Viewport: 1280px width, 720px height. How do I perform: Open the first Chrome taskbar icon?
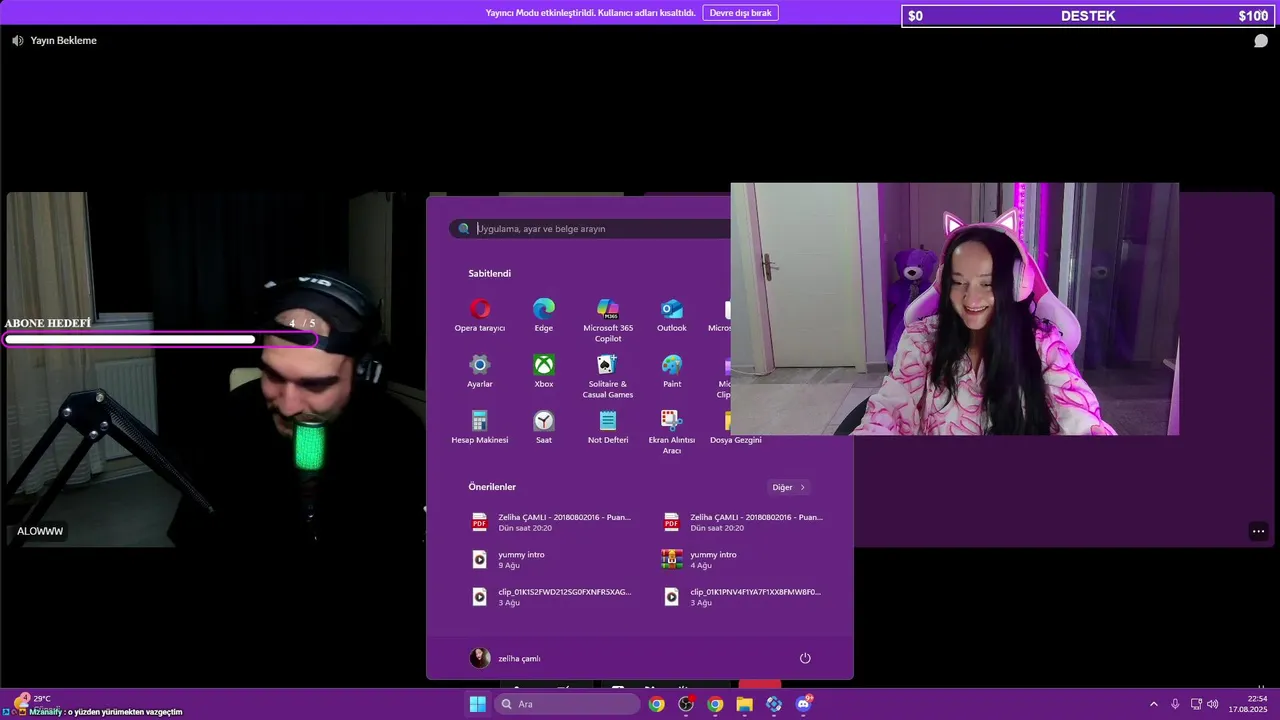point(656,704)
